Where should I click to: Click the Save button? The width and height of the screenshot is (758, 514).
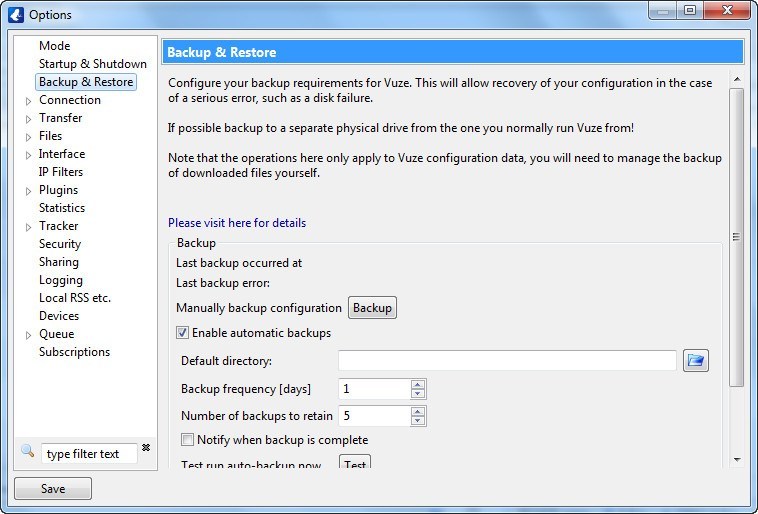53,488
